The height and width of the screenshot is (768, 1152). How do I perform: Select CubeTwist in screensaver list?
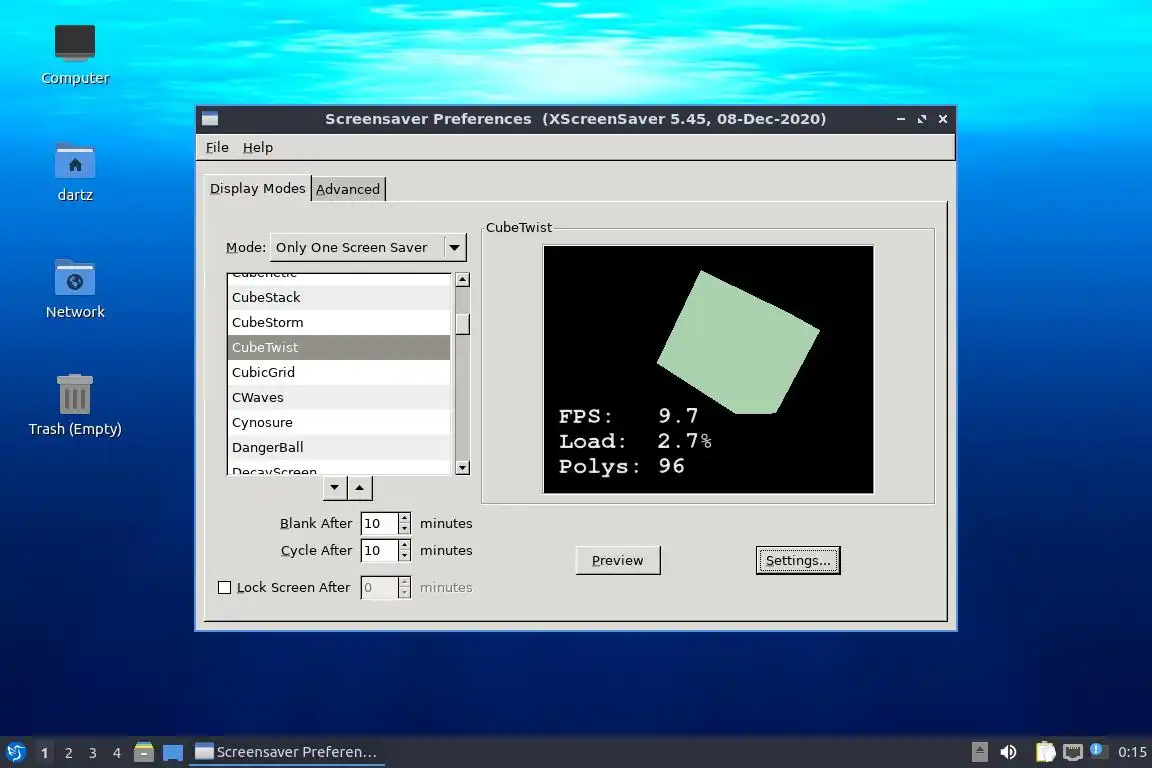339,348
